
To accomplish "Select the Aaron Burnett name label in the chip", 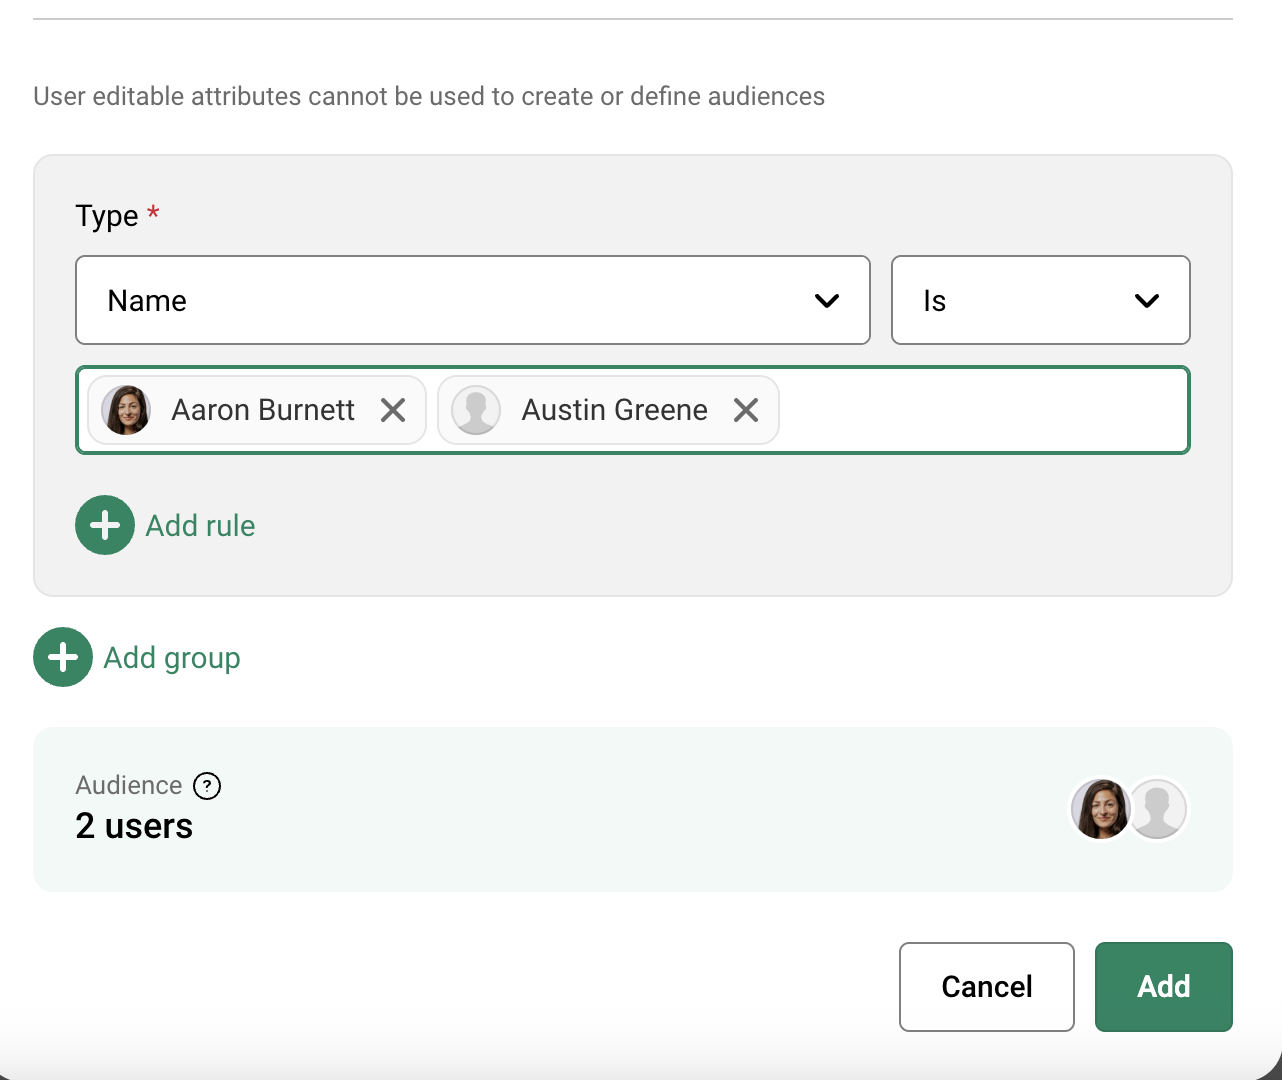I will pyautogui.click(x=263, y=410).
